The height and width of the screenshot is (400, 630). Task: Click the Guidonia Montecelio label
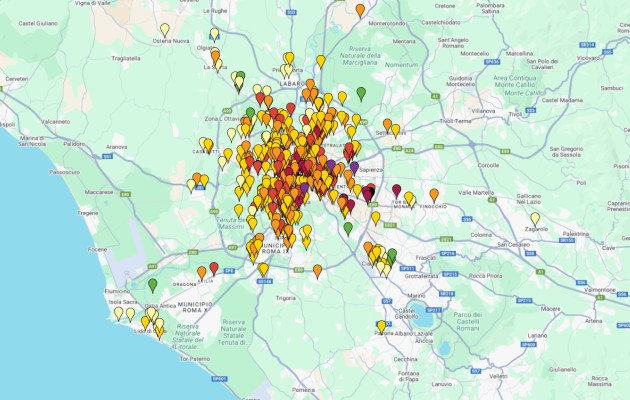[463, 81]
